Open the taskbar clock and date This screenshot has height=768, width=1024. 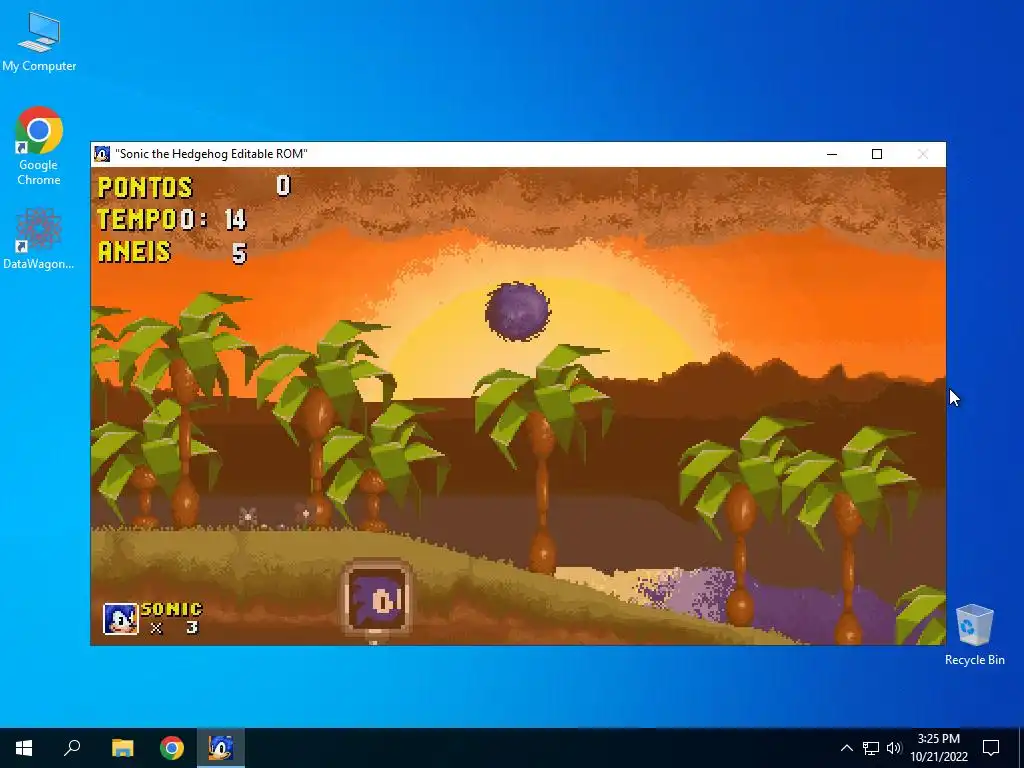939,748
